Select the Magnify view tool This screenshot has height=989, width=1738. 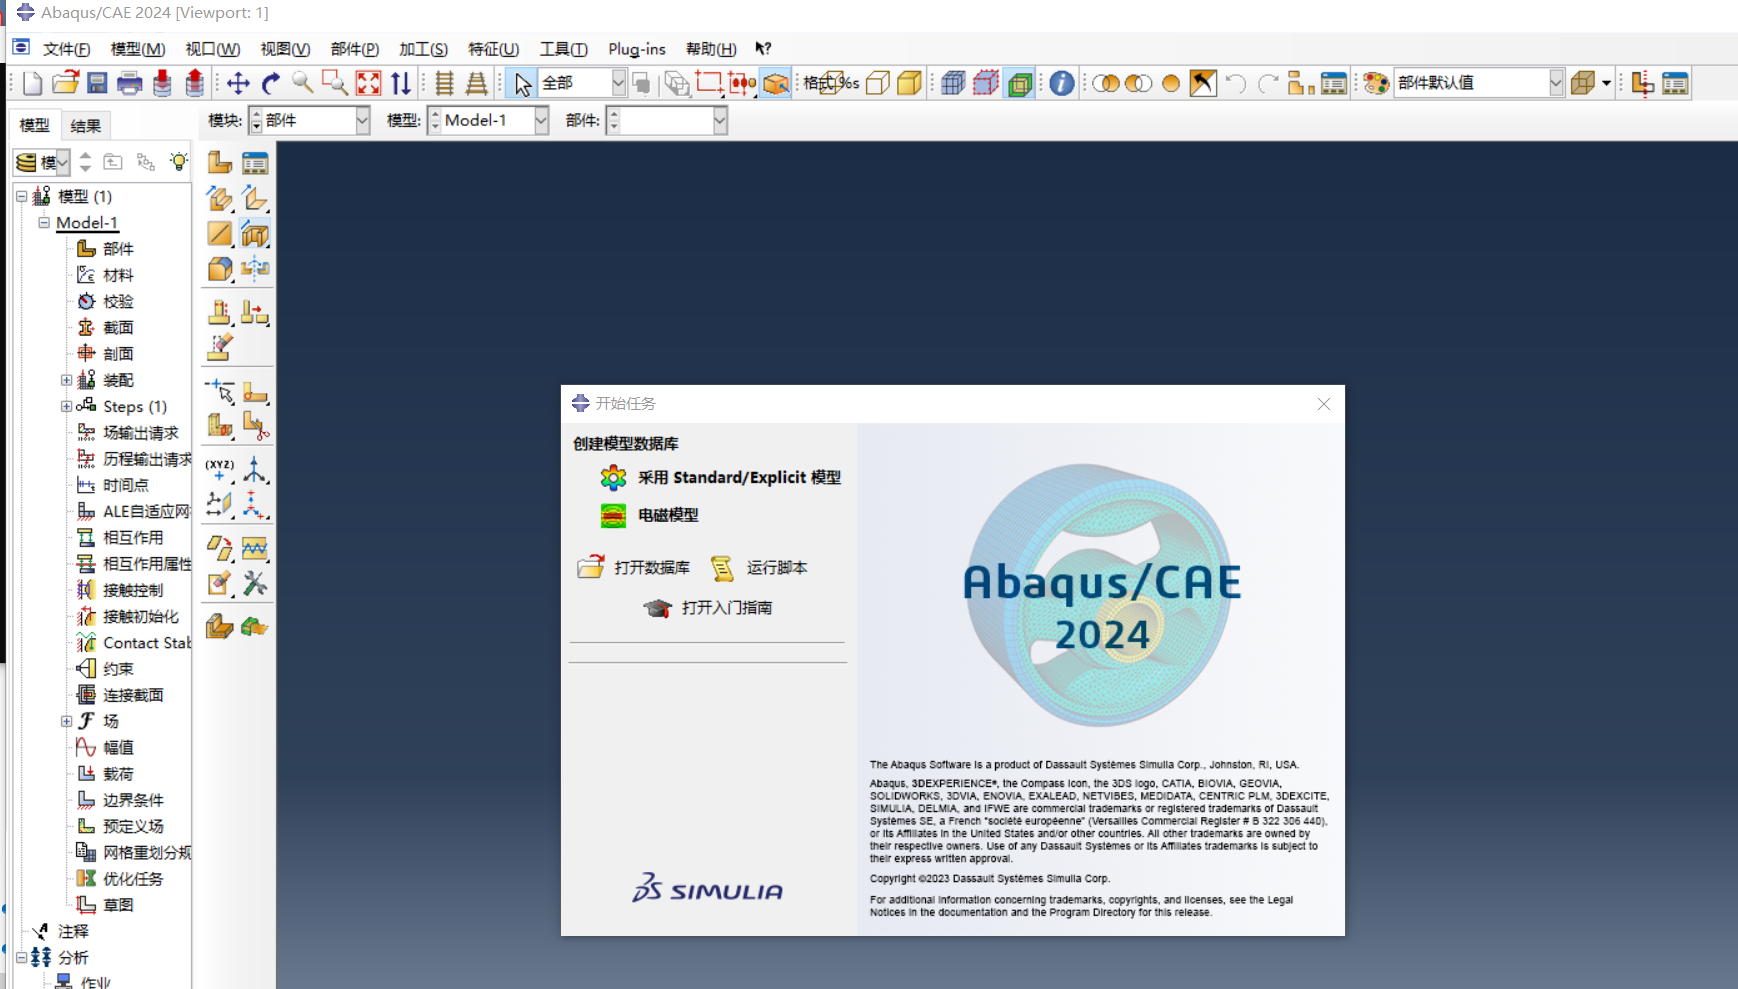coord(302,83)
